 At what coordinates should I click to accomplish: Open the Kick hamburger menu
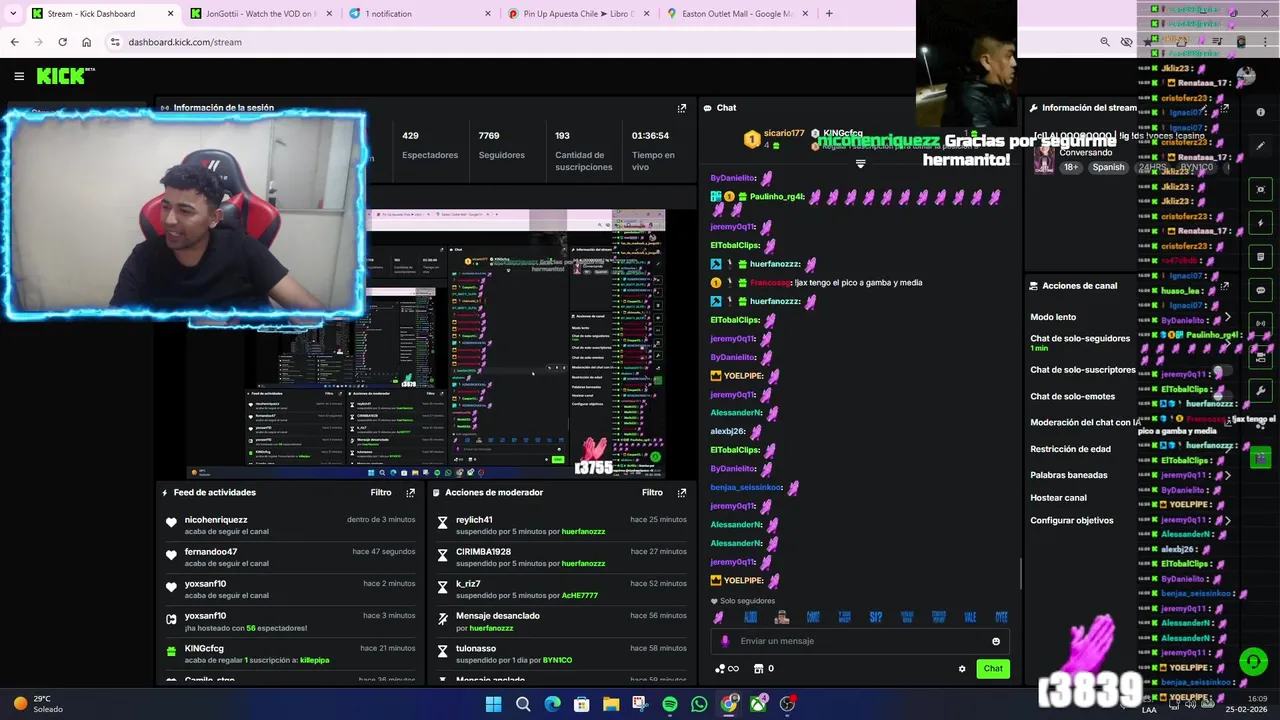19,76
